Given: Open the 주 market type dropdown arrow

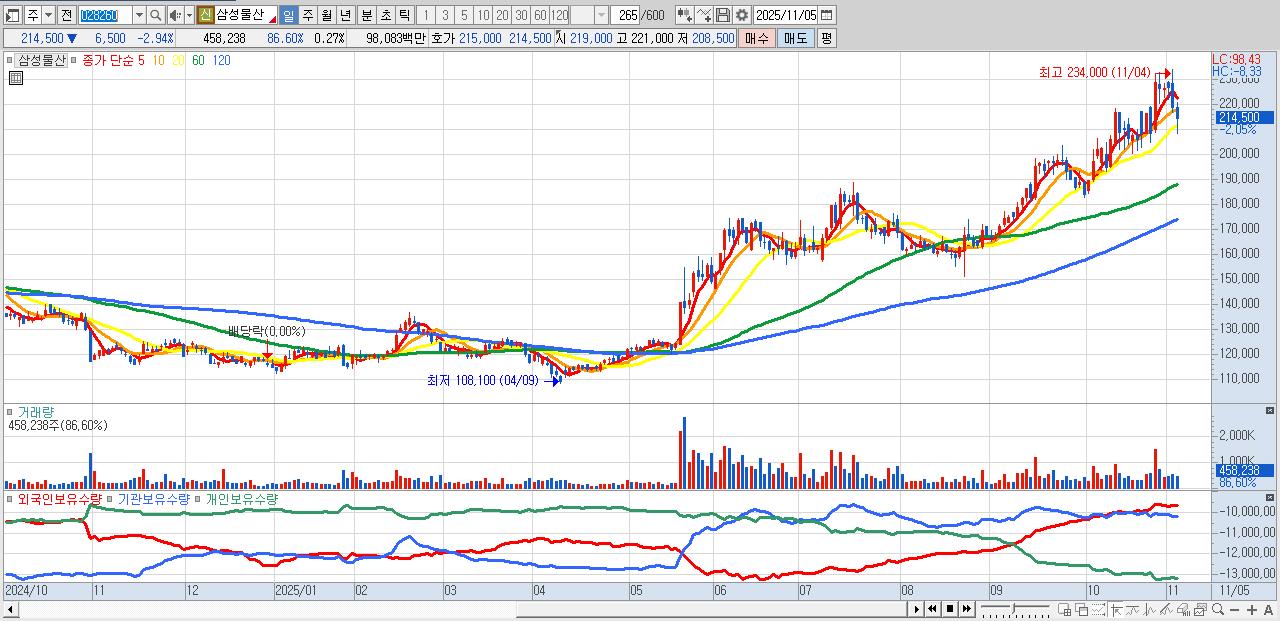Looking at the screenshot, I should [x=48, y=15].
